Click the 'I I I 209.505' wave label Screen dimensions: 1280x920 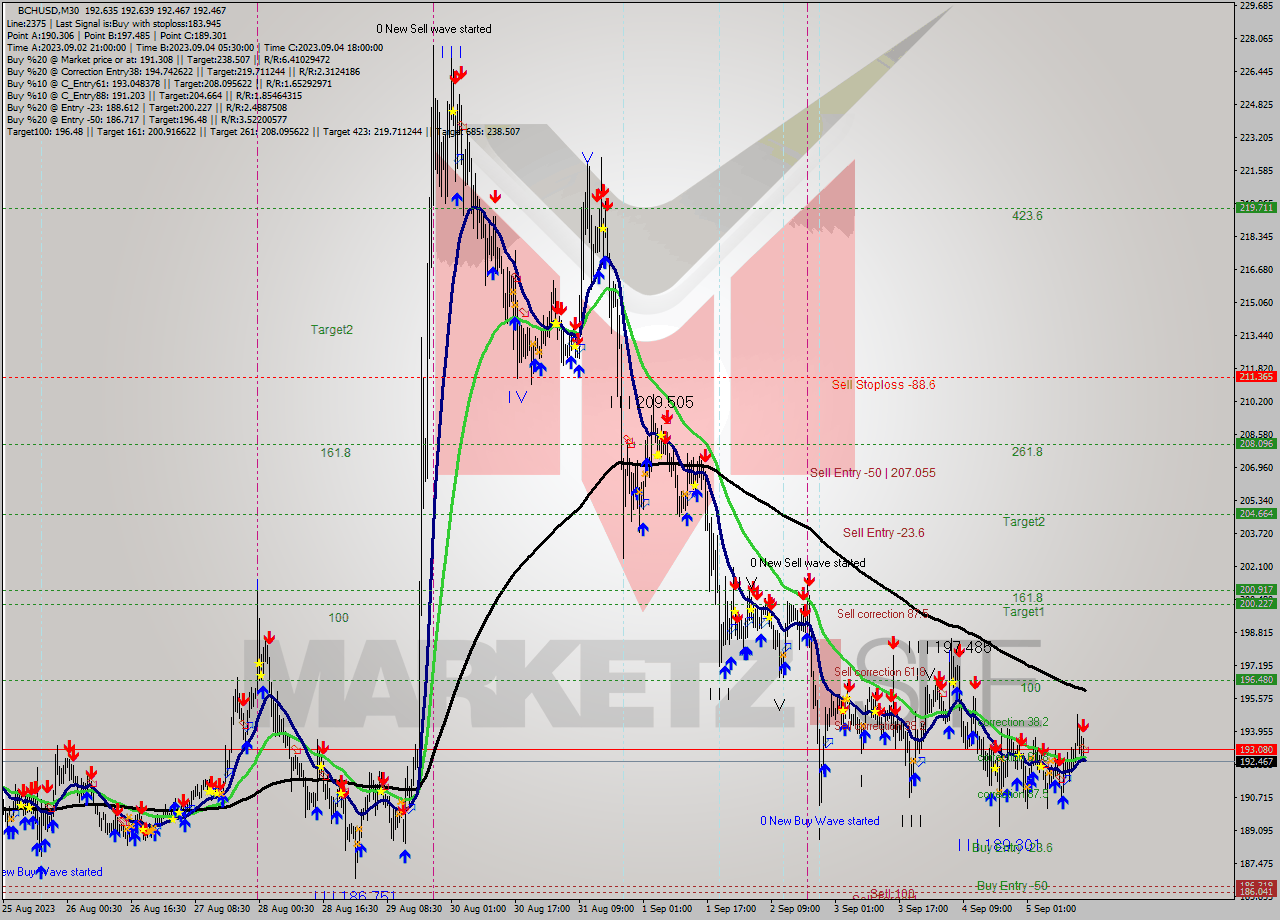click(652, 402)
